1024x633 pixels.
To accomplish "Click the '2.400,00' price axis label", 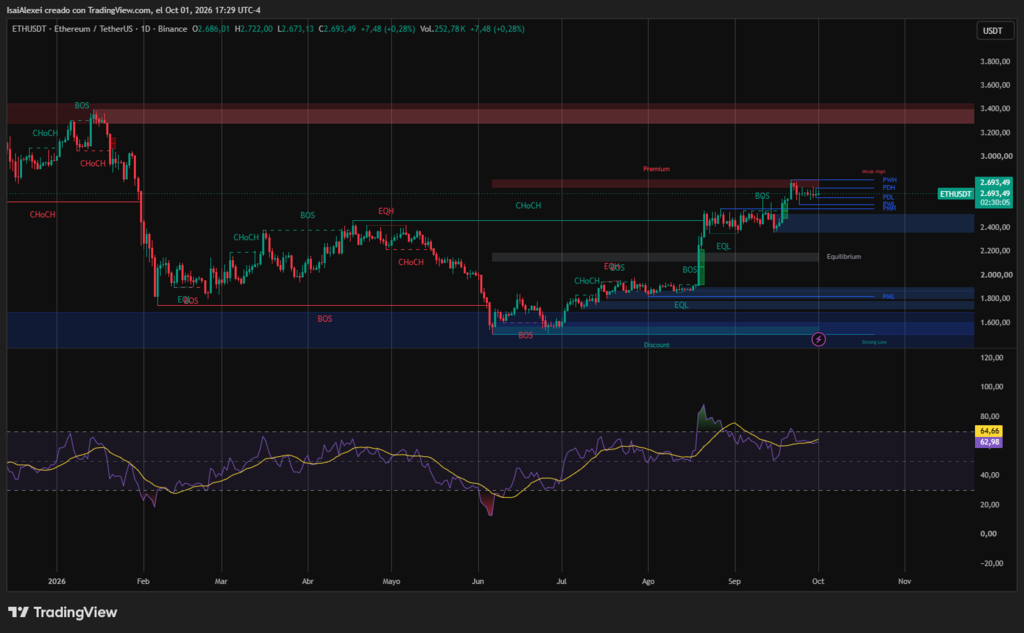I will click(995, 227).
